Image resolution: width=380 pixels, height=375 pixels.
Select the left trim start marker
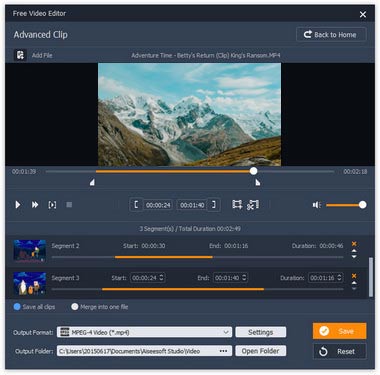92,182
